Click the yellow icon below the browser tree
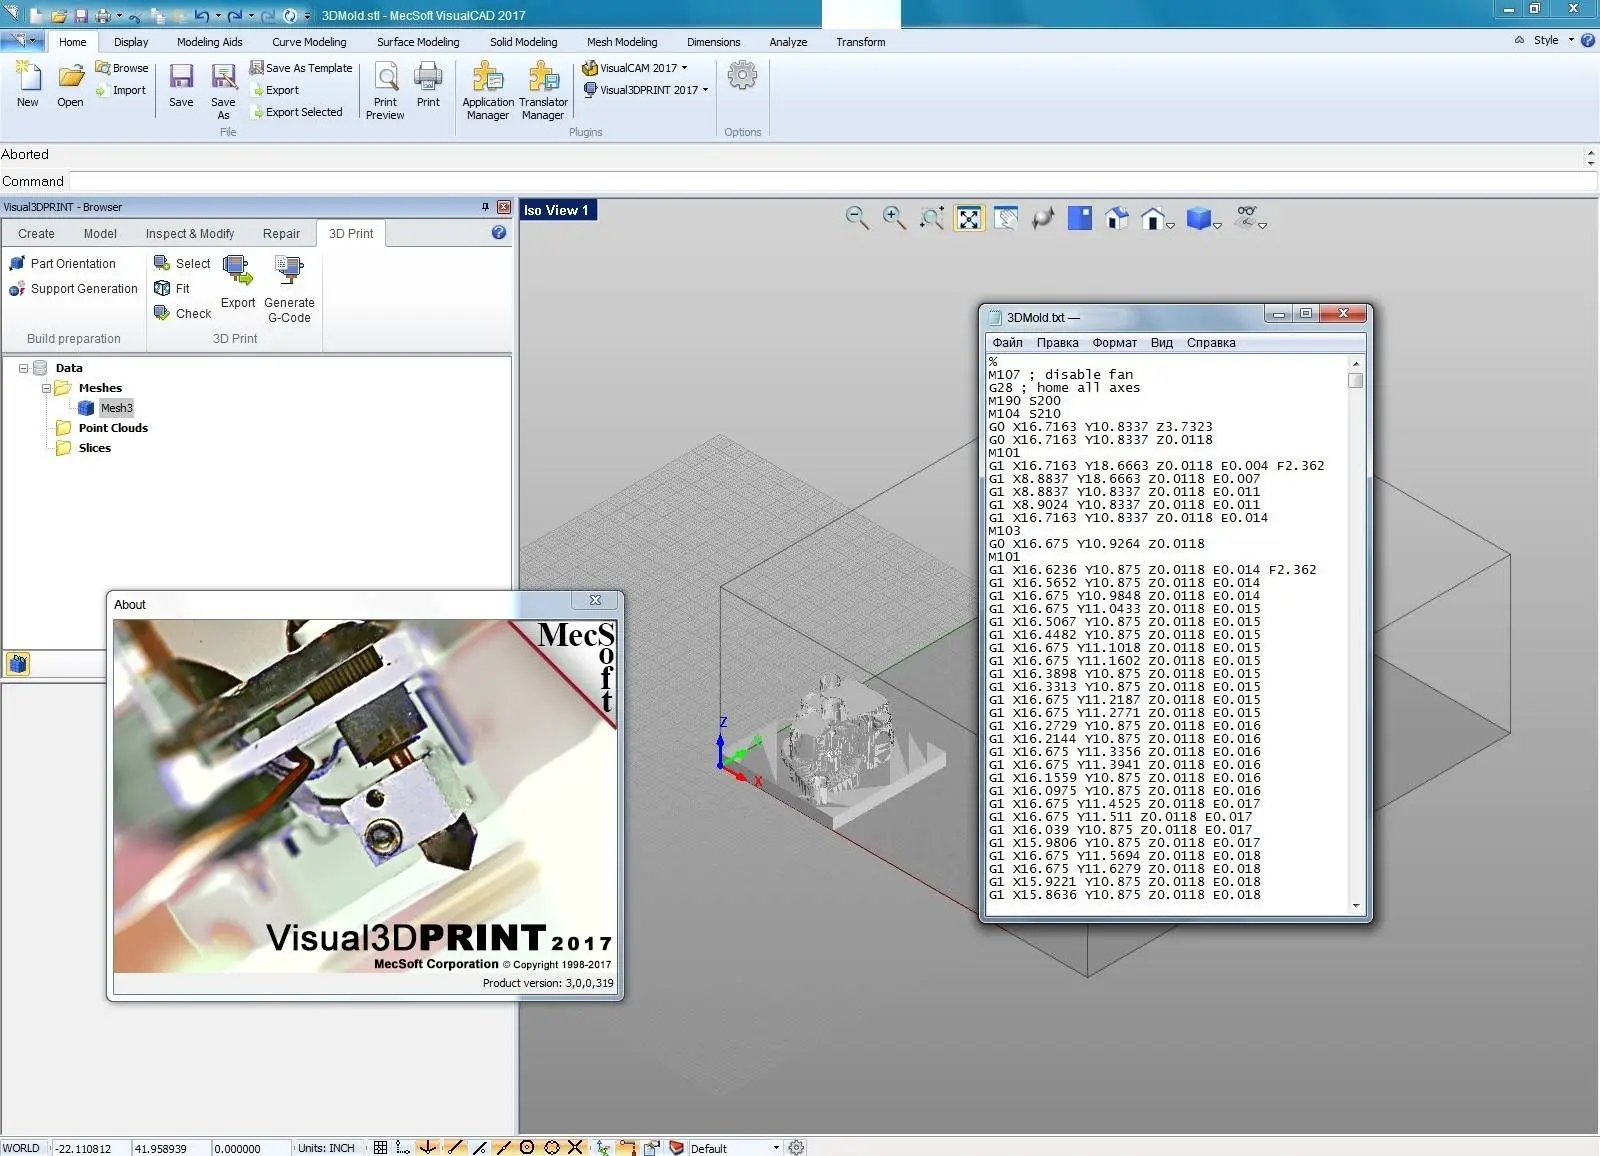The image size is (1600, 1156). click(18, 663)
